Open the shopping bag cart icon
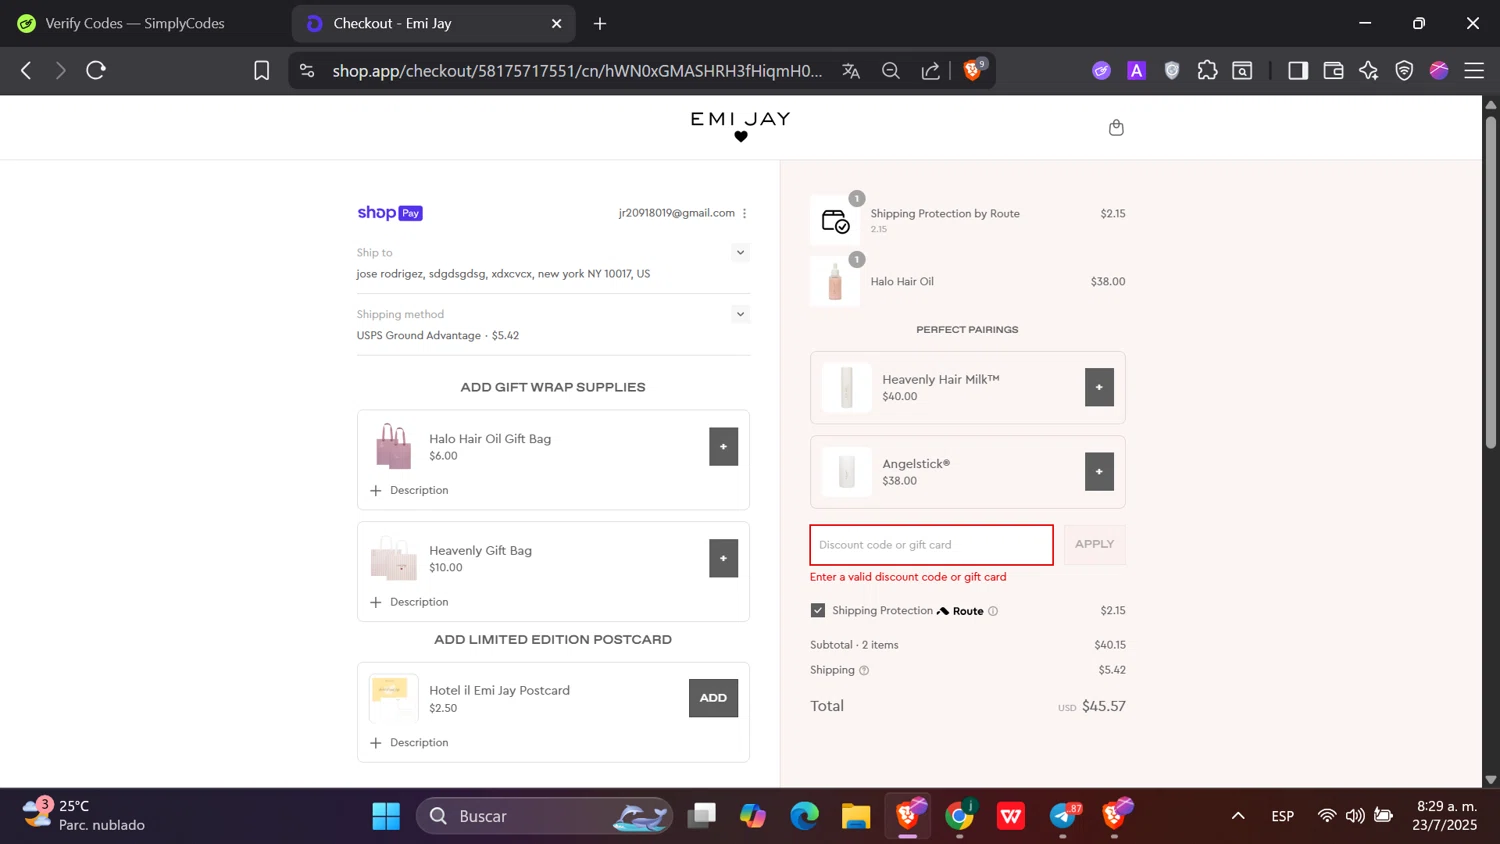This screenshot has width=1500, height=844. pyautogui.click(x=1116, y=127)
